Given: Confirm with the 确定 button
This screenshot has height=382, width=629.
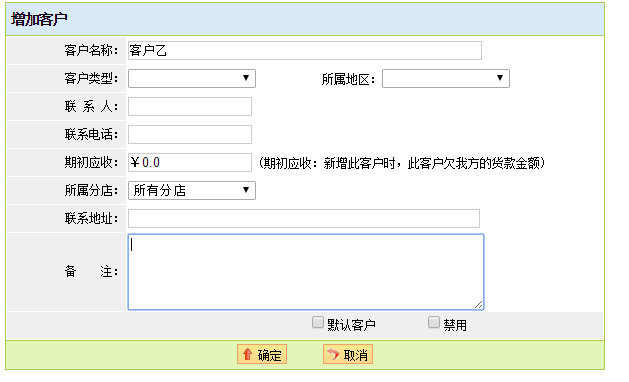Looking at the screenshot, I should [262, 354].
